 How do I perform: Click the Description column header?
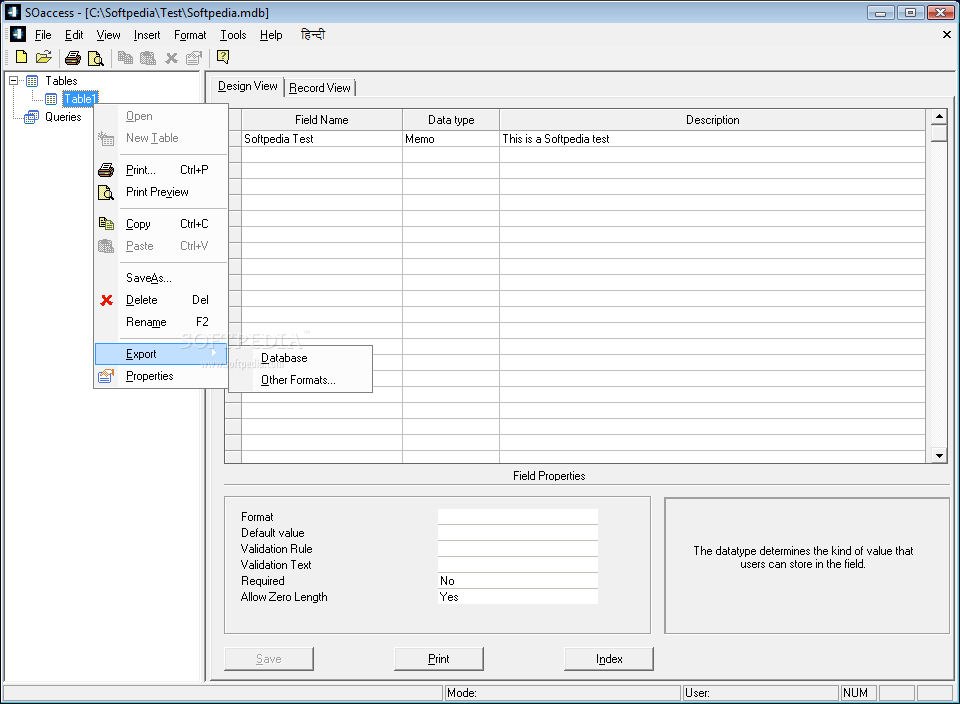tap(713, 120)
